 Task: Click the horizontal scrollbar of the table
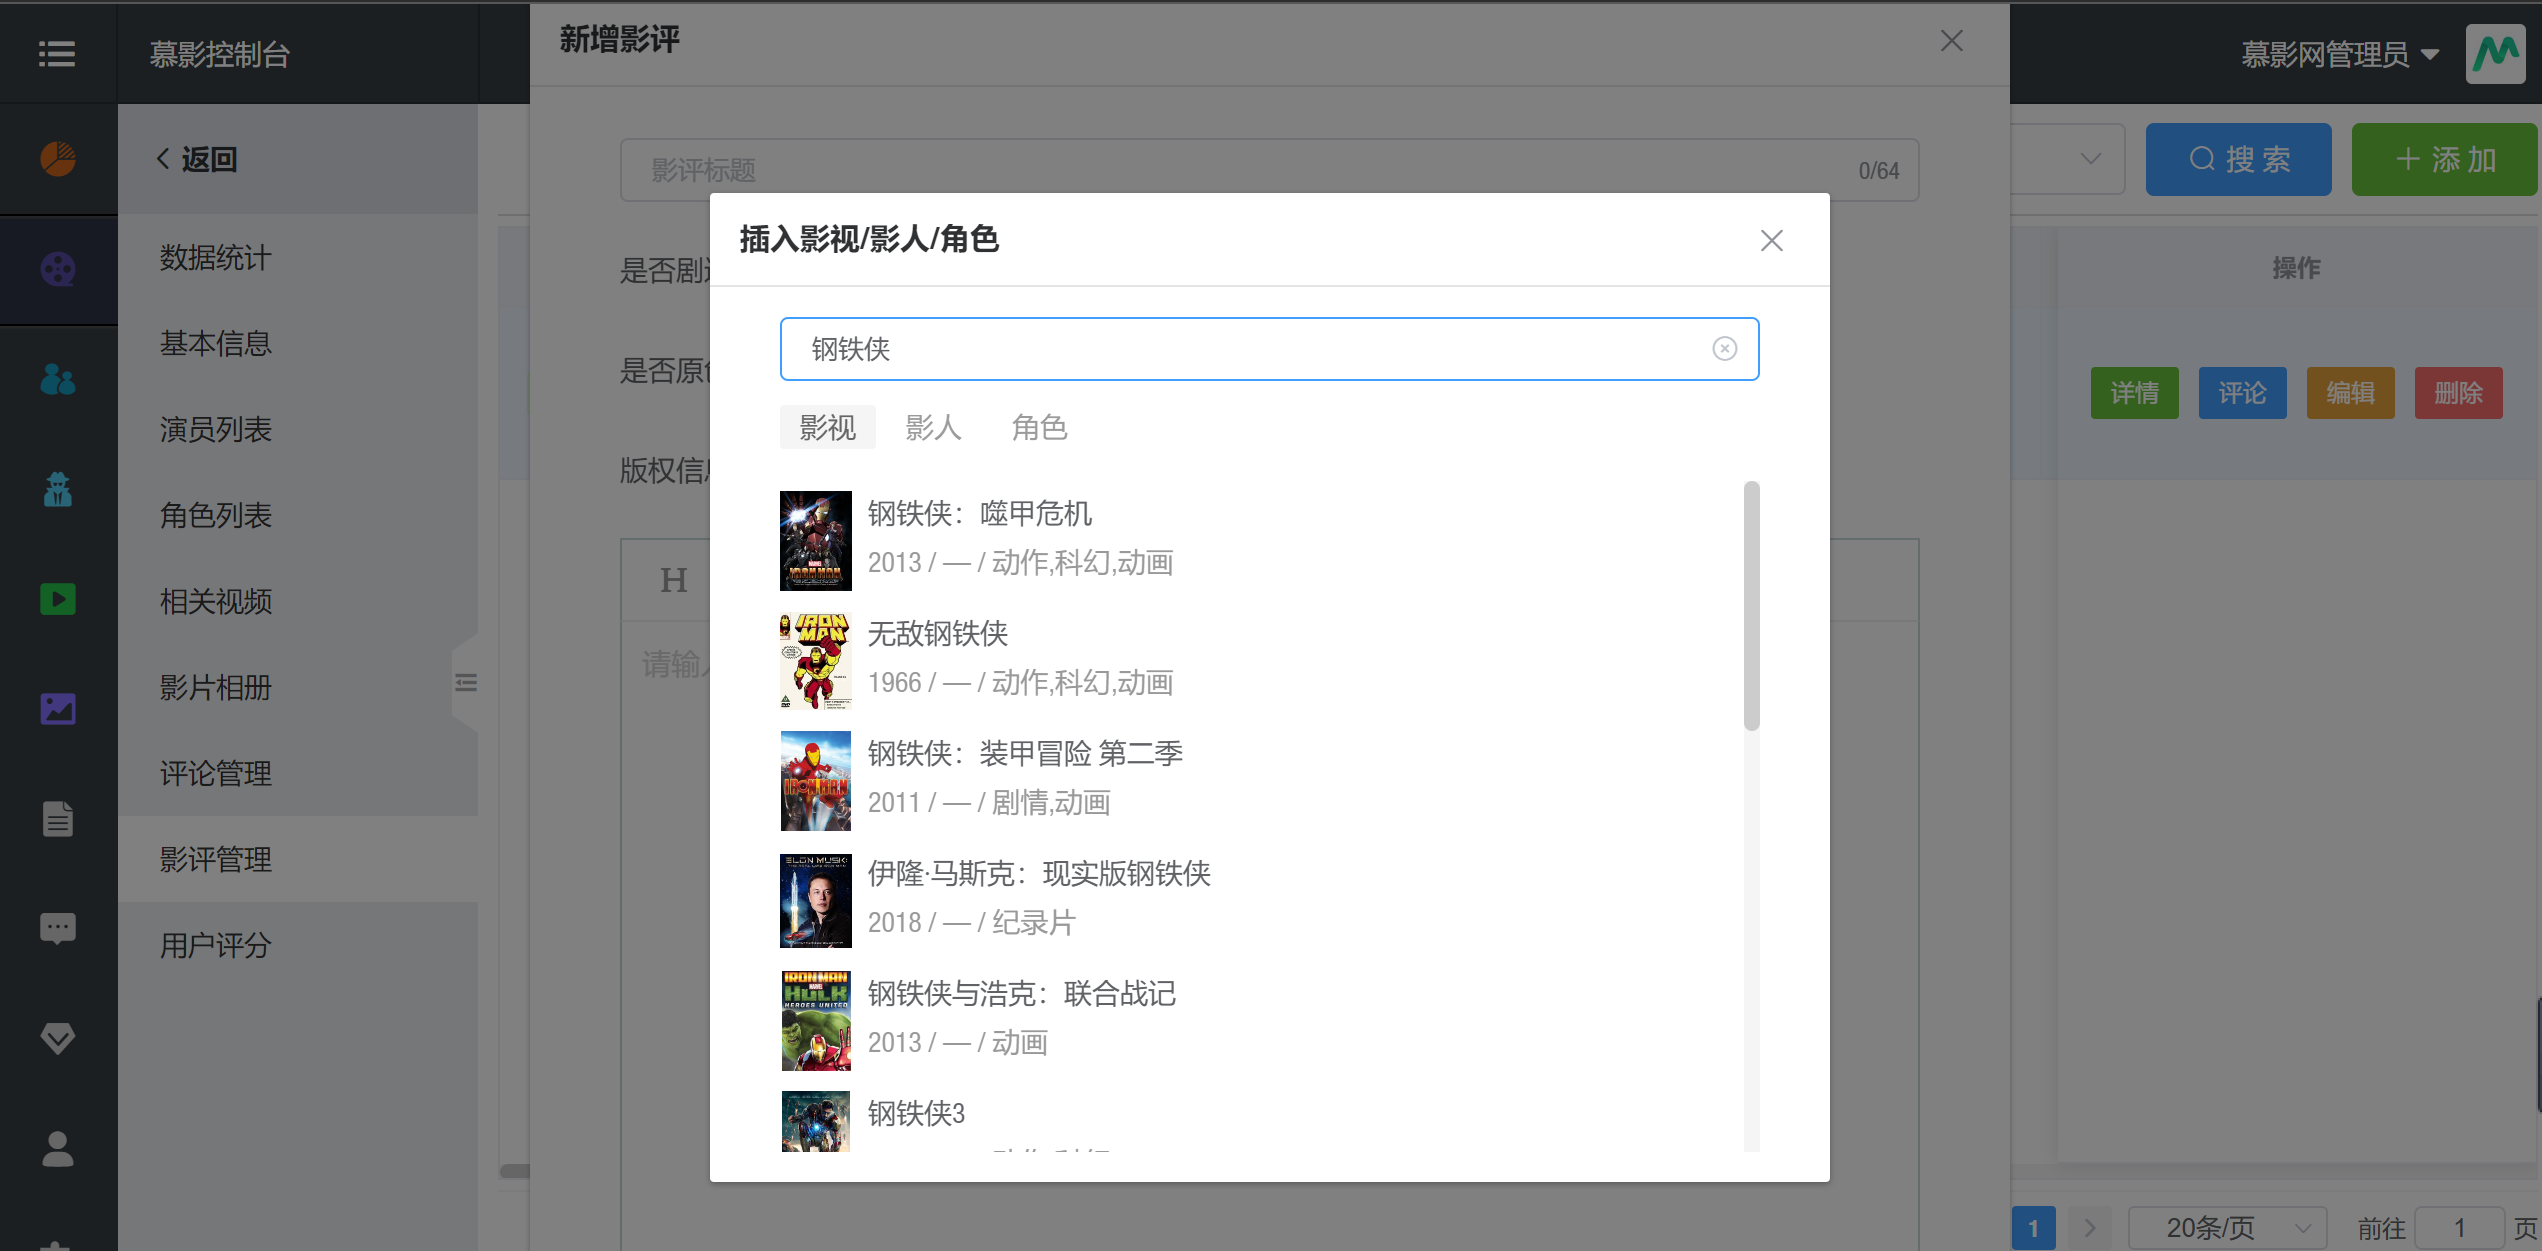coord(515,1171)
